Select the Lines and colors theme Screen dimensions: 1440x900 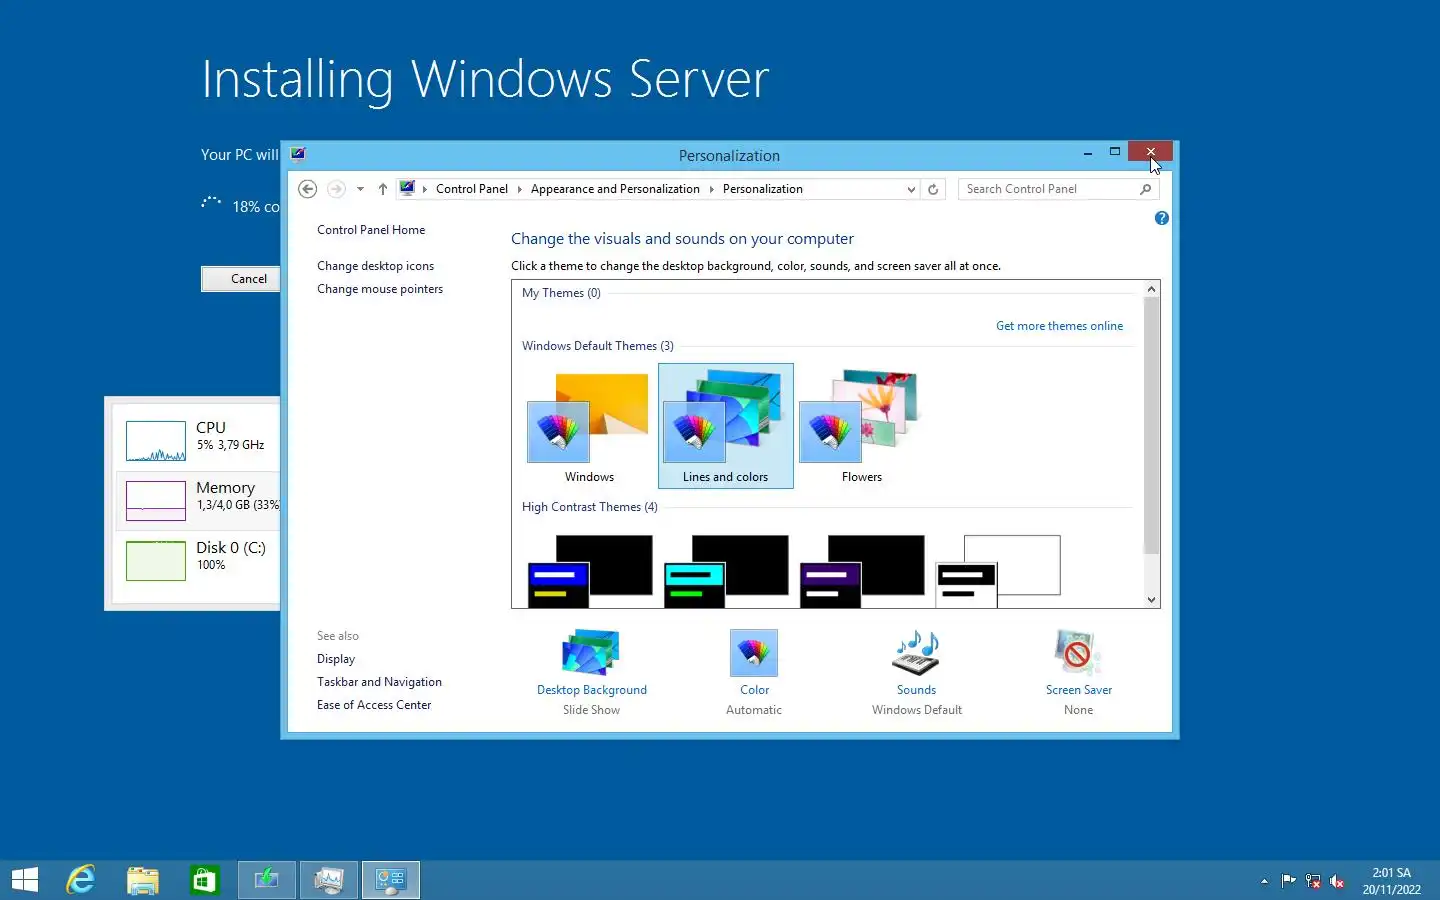tap(725, 426)
